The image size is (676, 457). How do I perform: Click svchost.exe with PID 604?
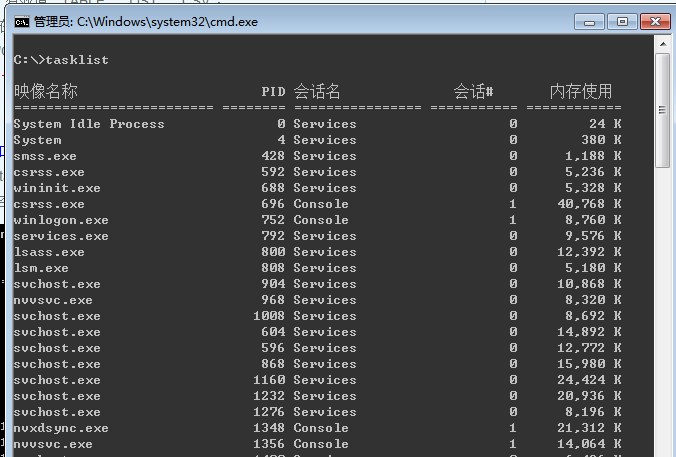click(x=57, y=332)
